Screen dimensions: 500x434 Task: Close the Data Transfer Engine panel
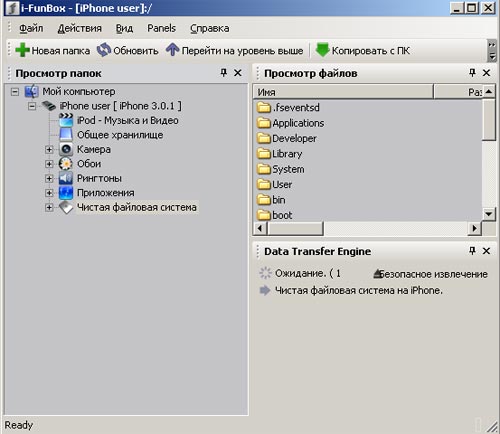tap(486, 250)
